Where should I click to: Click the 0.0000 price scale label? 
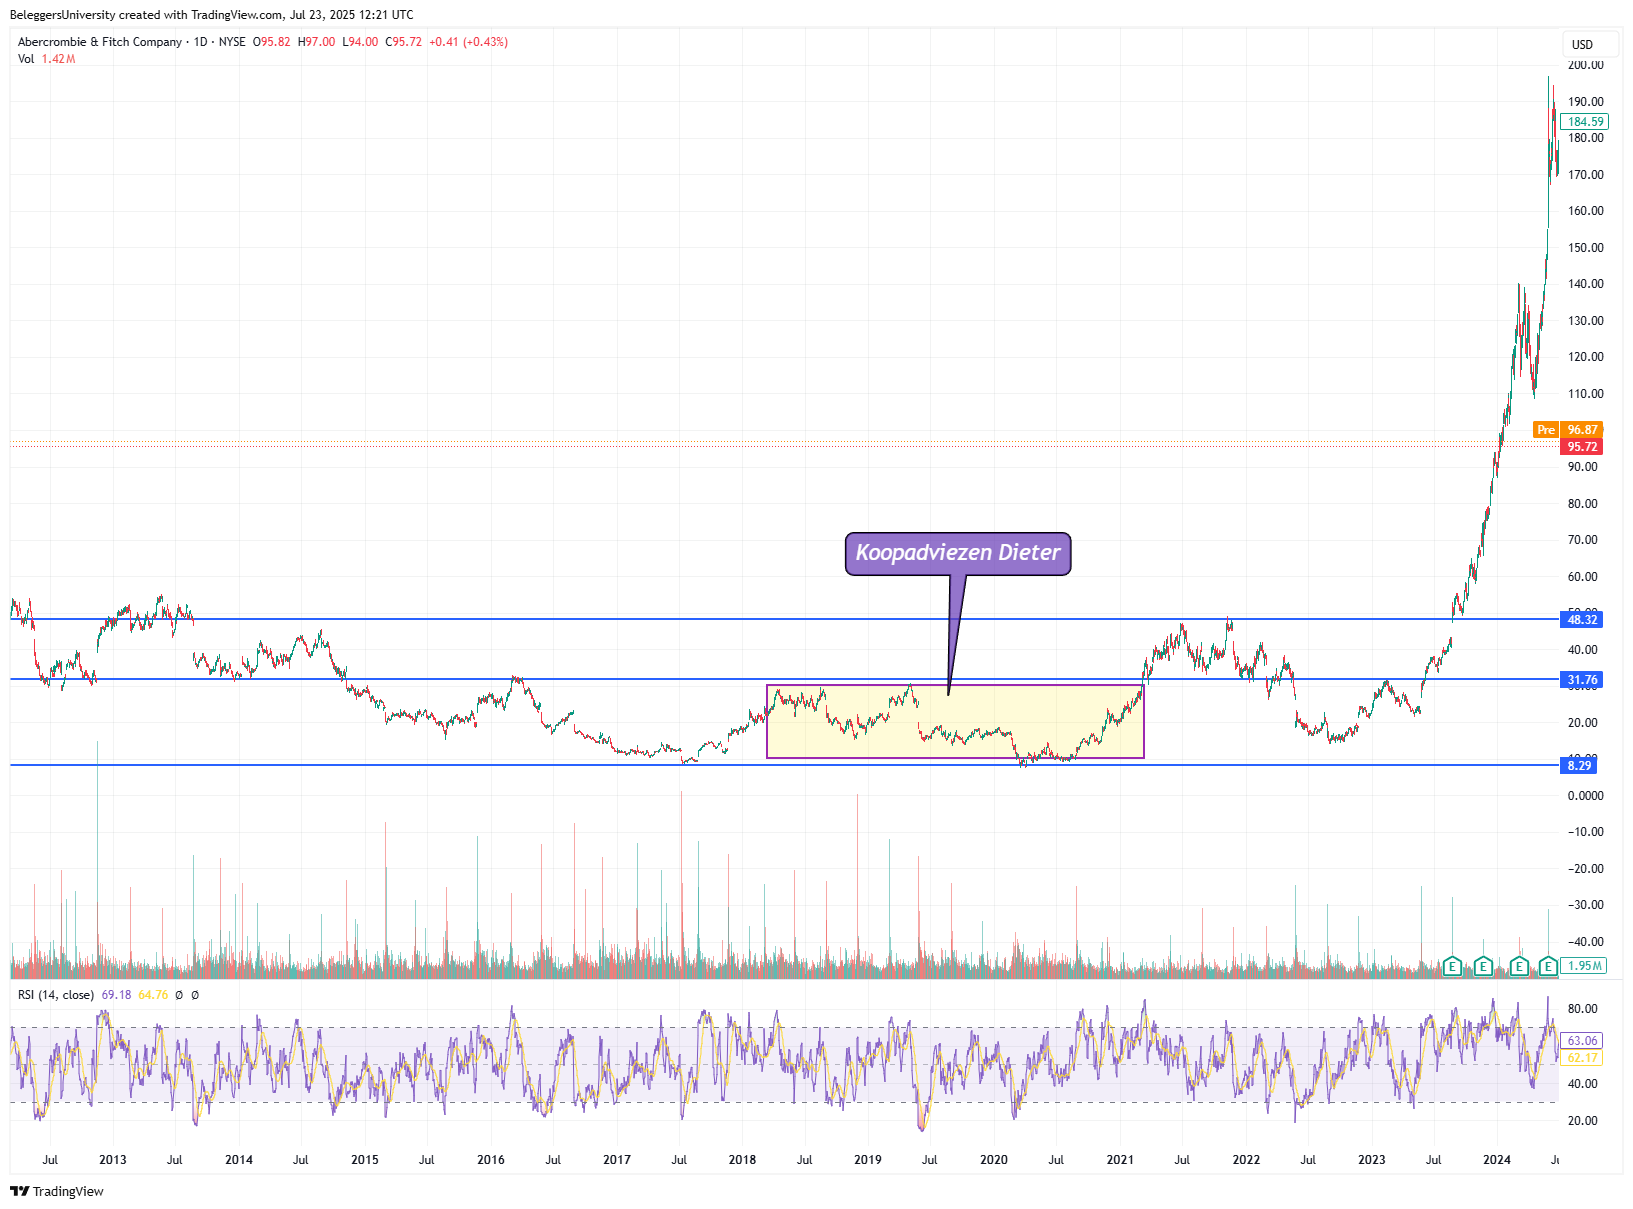pos(1586,796)
